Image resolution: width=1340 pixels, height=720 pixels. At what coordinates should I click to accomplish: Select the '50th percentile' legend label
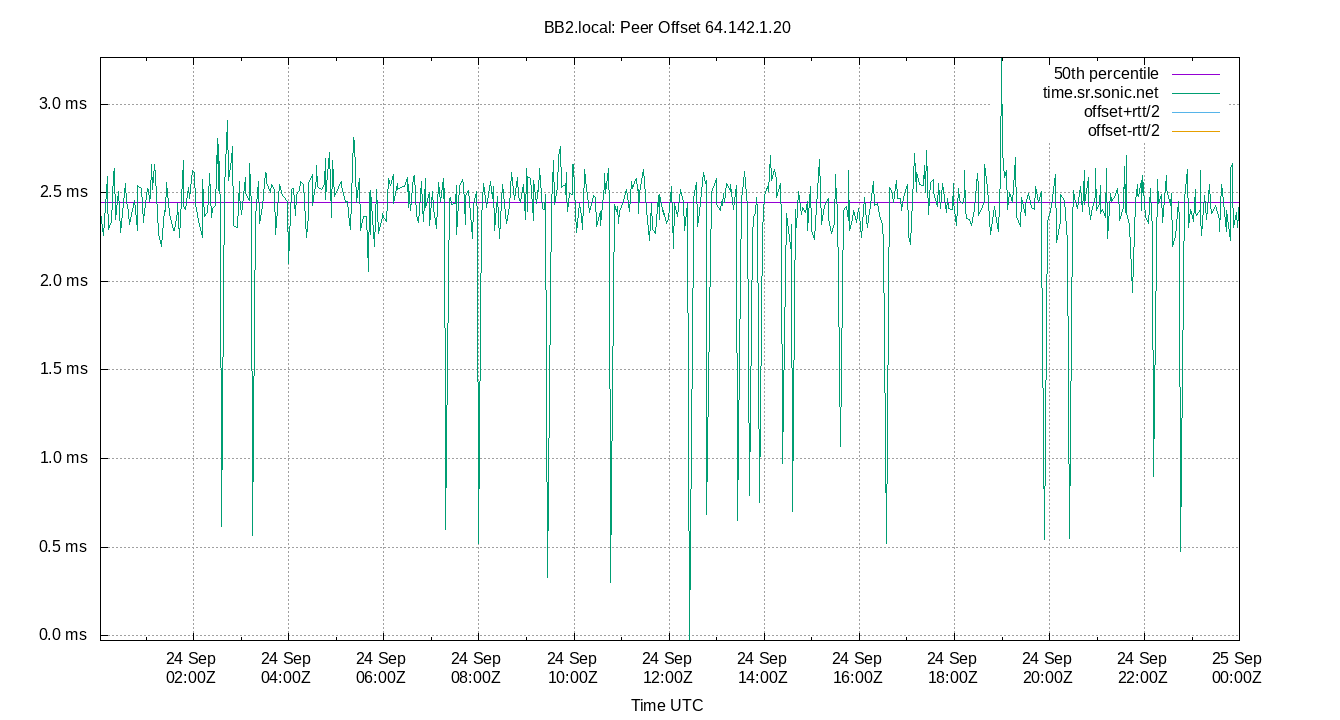1106,74
